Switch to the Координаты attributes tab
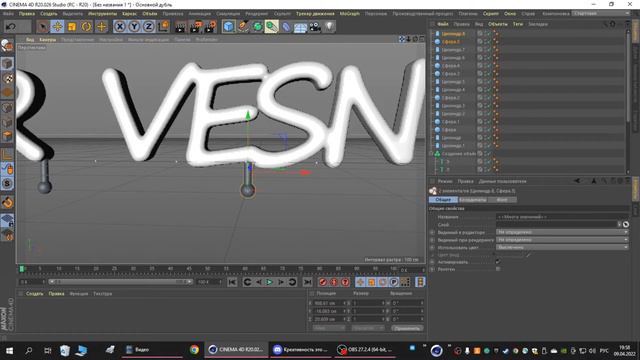 pos(473,200)
